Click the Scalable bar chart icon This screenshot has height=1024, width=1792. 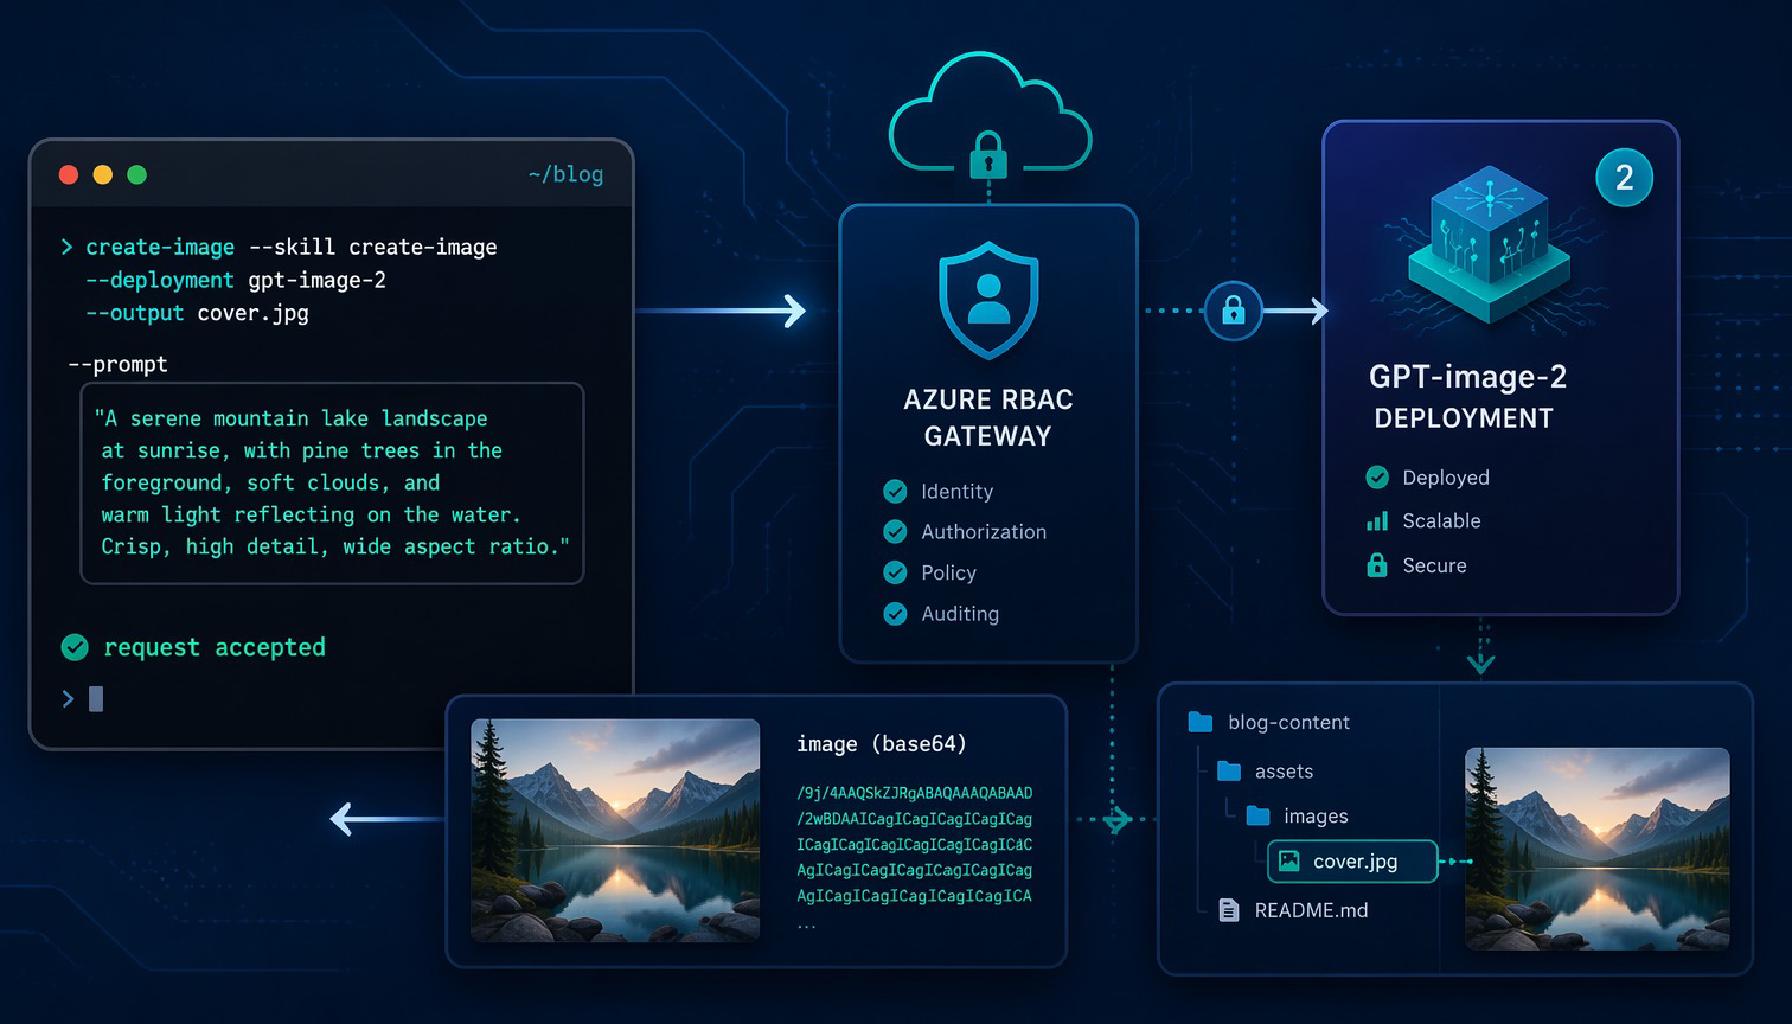[1377, 521]
